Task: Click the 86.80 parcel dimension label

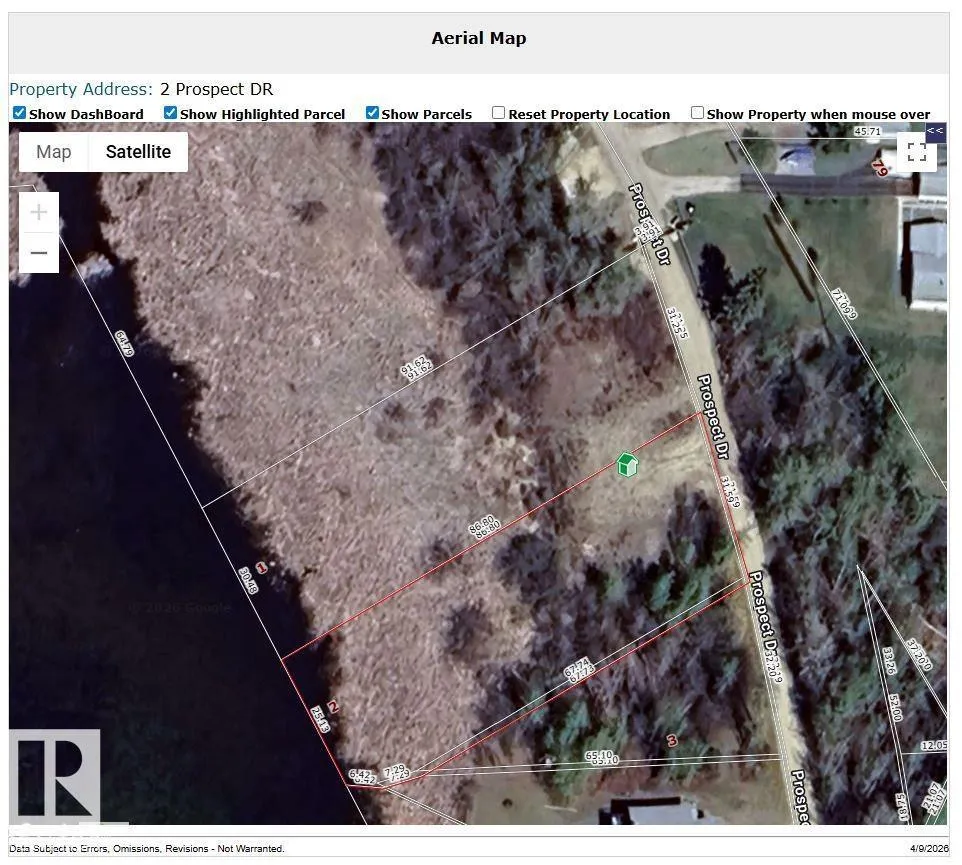Action: tap(482, 527)
